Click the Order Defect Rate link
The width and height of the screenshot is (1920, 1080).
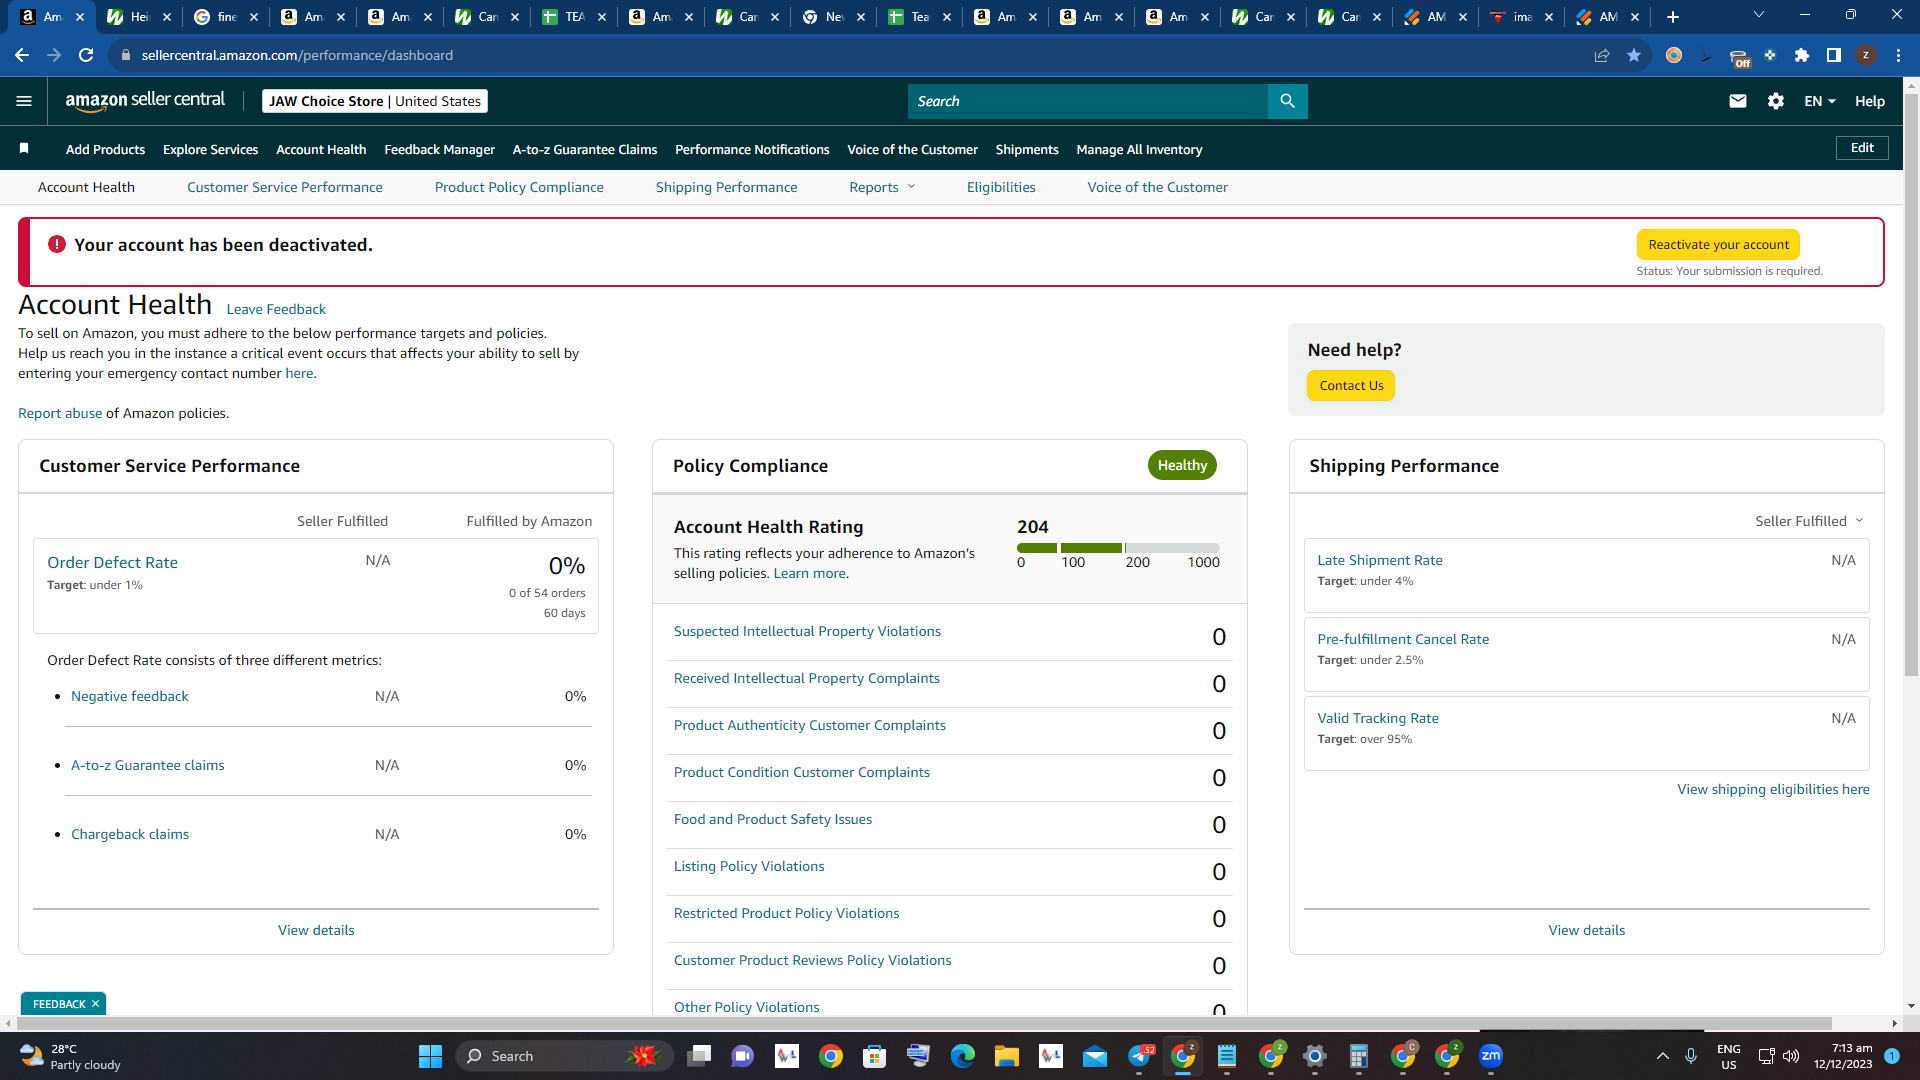tap(112, 563)
